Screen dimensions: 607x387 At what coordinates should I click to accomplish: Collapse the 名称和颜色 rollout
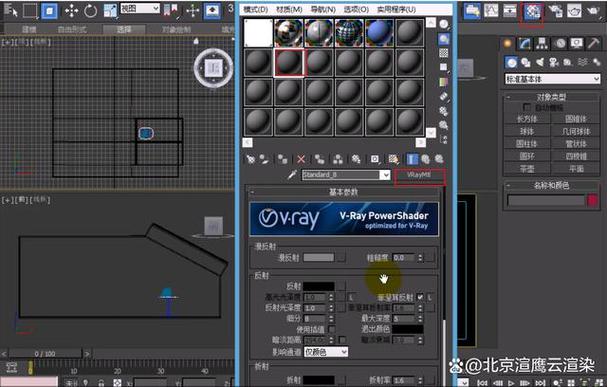(x=552, y=185)
